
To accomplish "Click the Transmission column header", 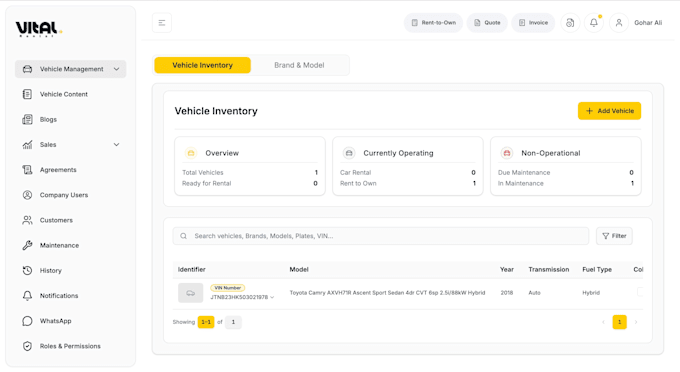I will point(549,269).
